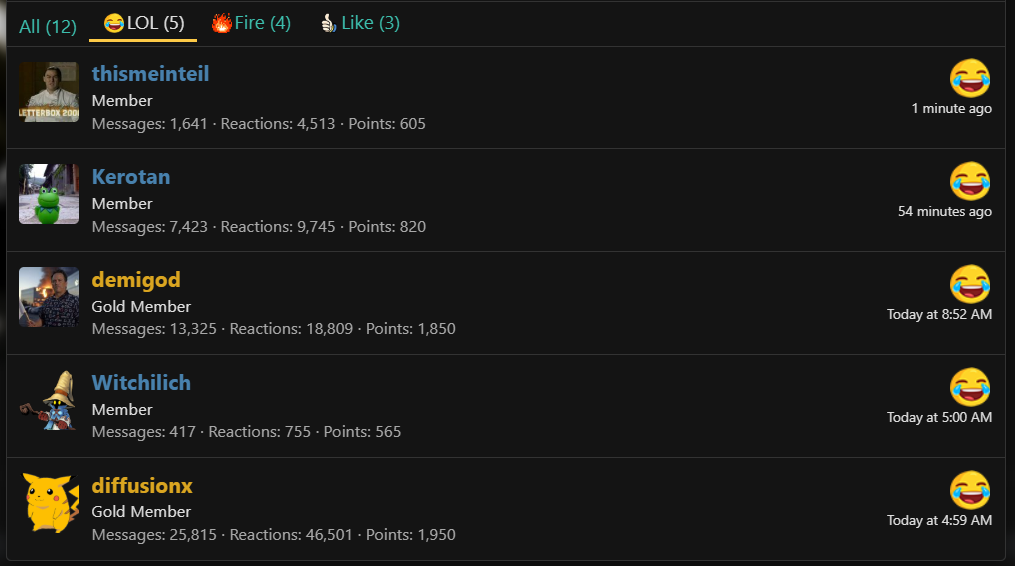The height and width of the screenshot is (566, 1015).
Task: Open Witchilich's username link
Action: click(141, 383)
